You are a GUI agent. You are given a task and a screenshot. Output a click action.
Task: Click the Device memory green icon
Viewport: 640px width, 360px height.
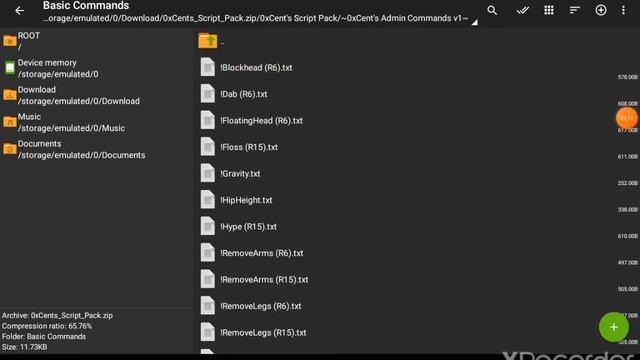click(10, 68)
